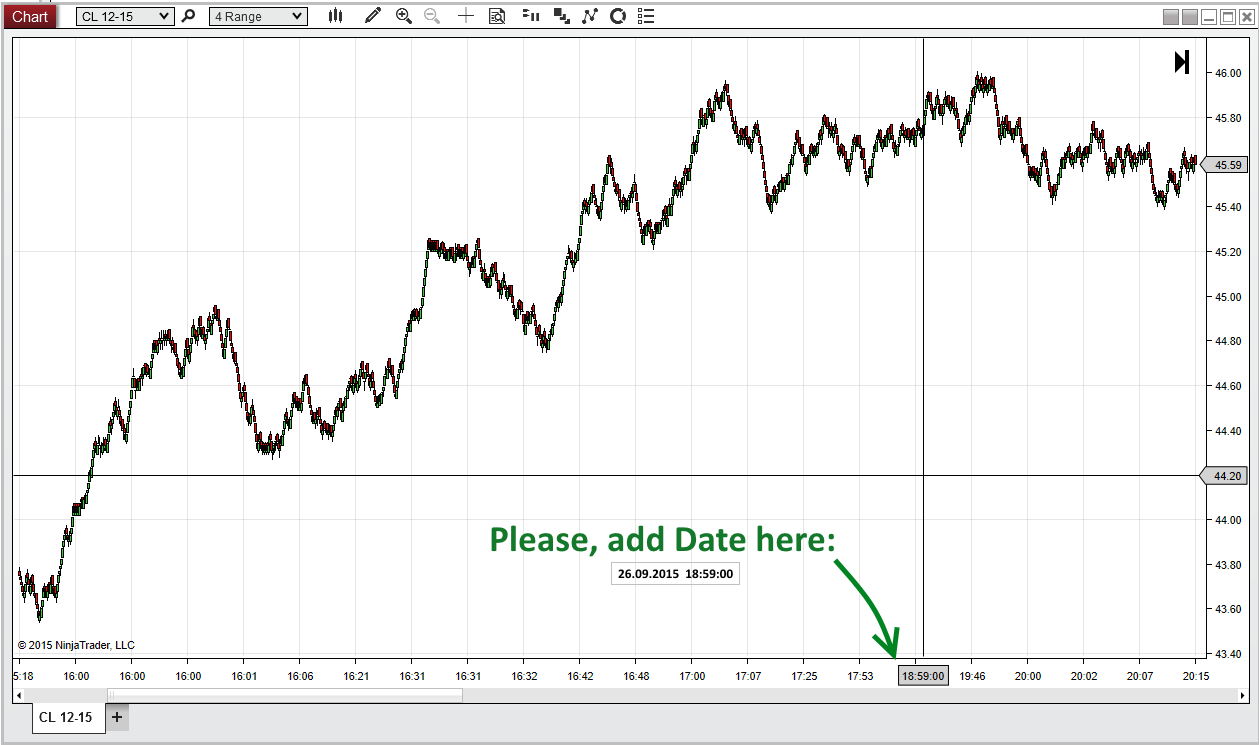Click the 44.20 crosshair price marker
This screenshot has width=1259, height=745.
click(x=1225, y=476)
